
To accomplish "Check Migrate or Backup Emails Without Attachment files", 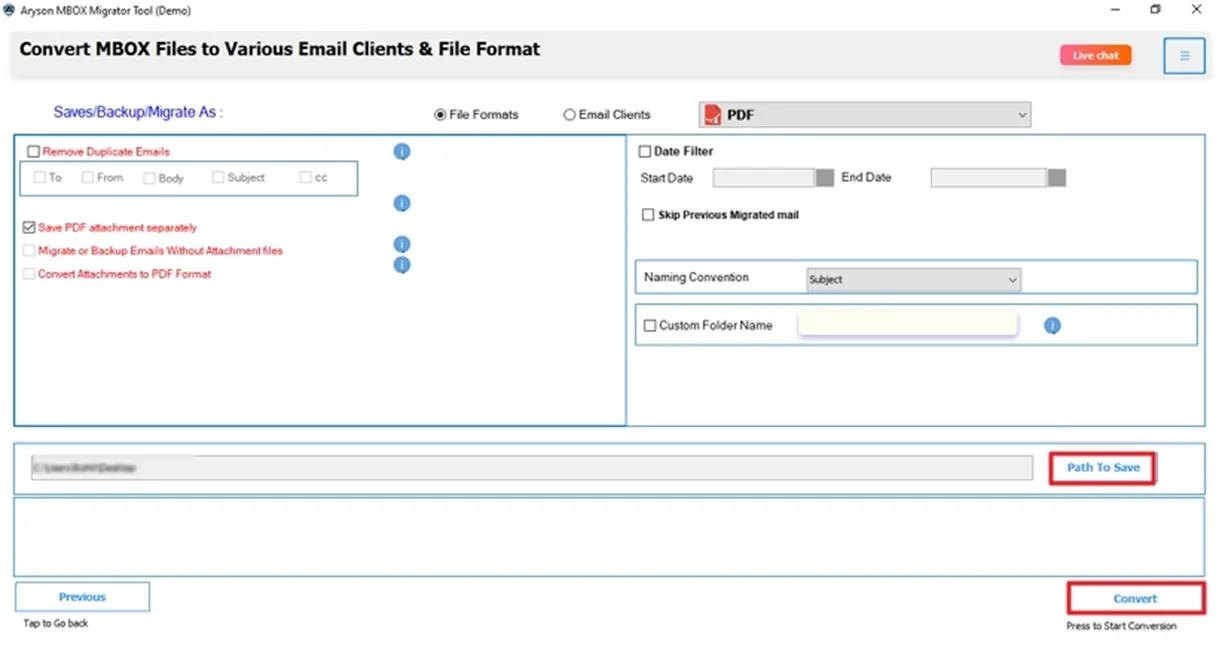I will 29,251.
